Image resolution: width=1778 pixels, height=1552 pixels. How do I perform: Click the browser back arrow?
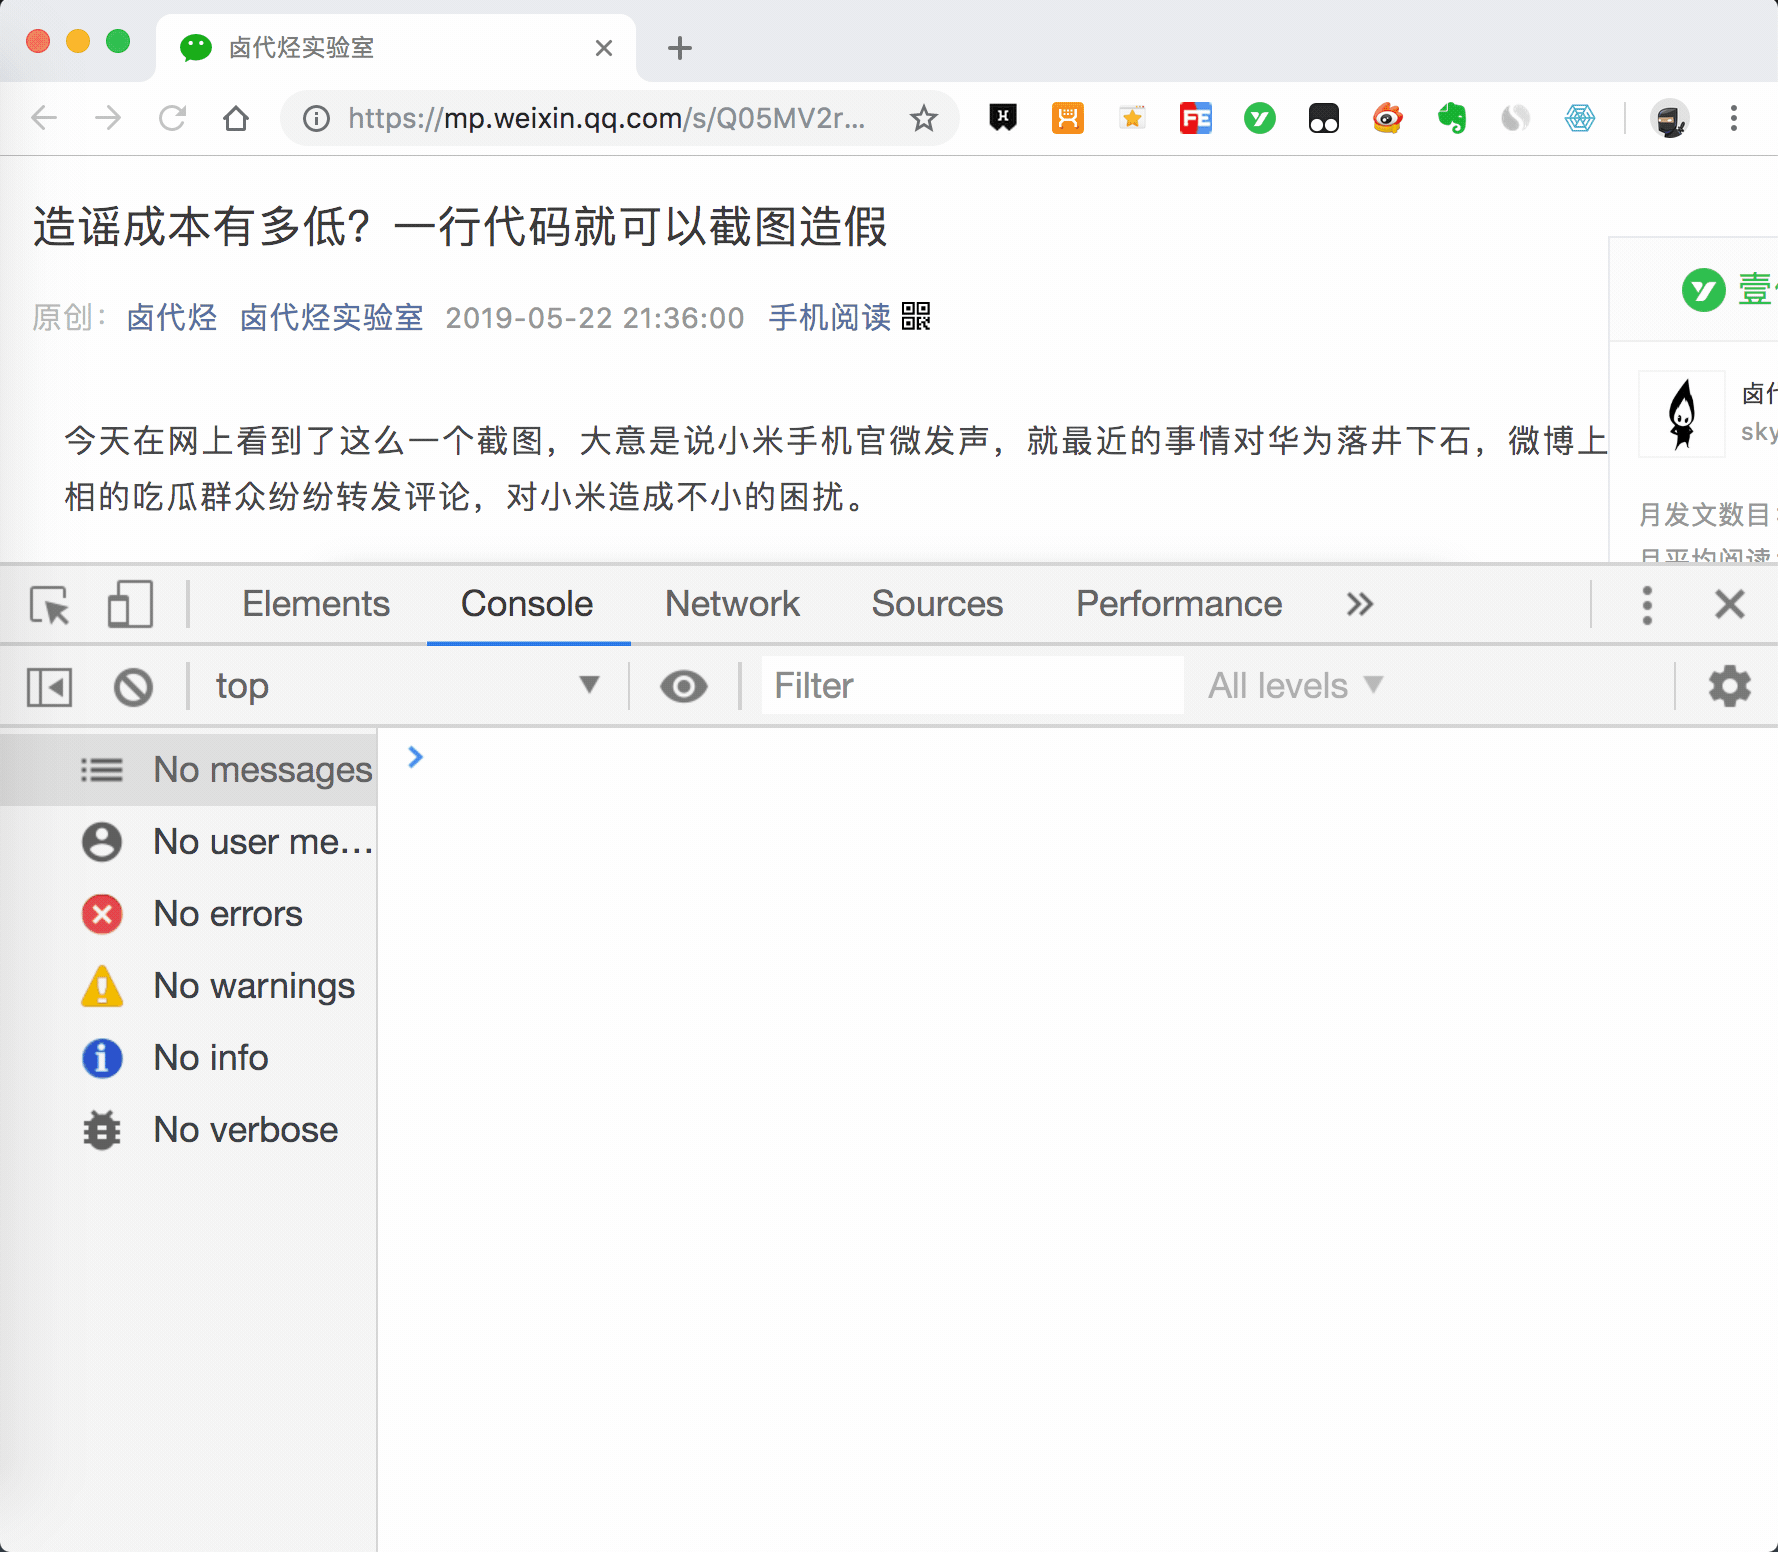click(x=44, y=118)
